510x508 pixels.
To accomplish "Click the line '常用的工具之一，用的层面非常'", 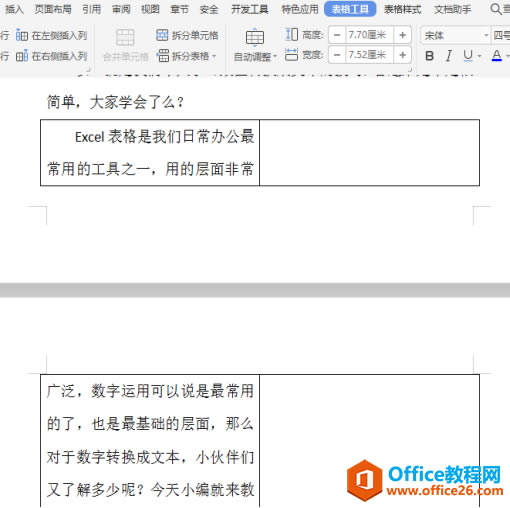I will [x=150, y=169].
